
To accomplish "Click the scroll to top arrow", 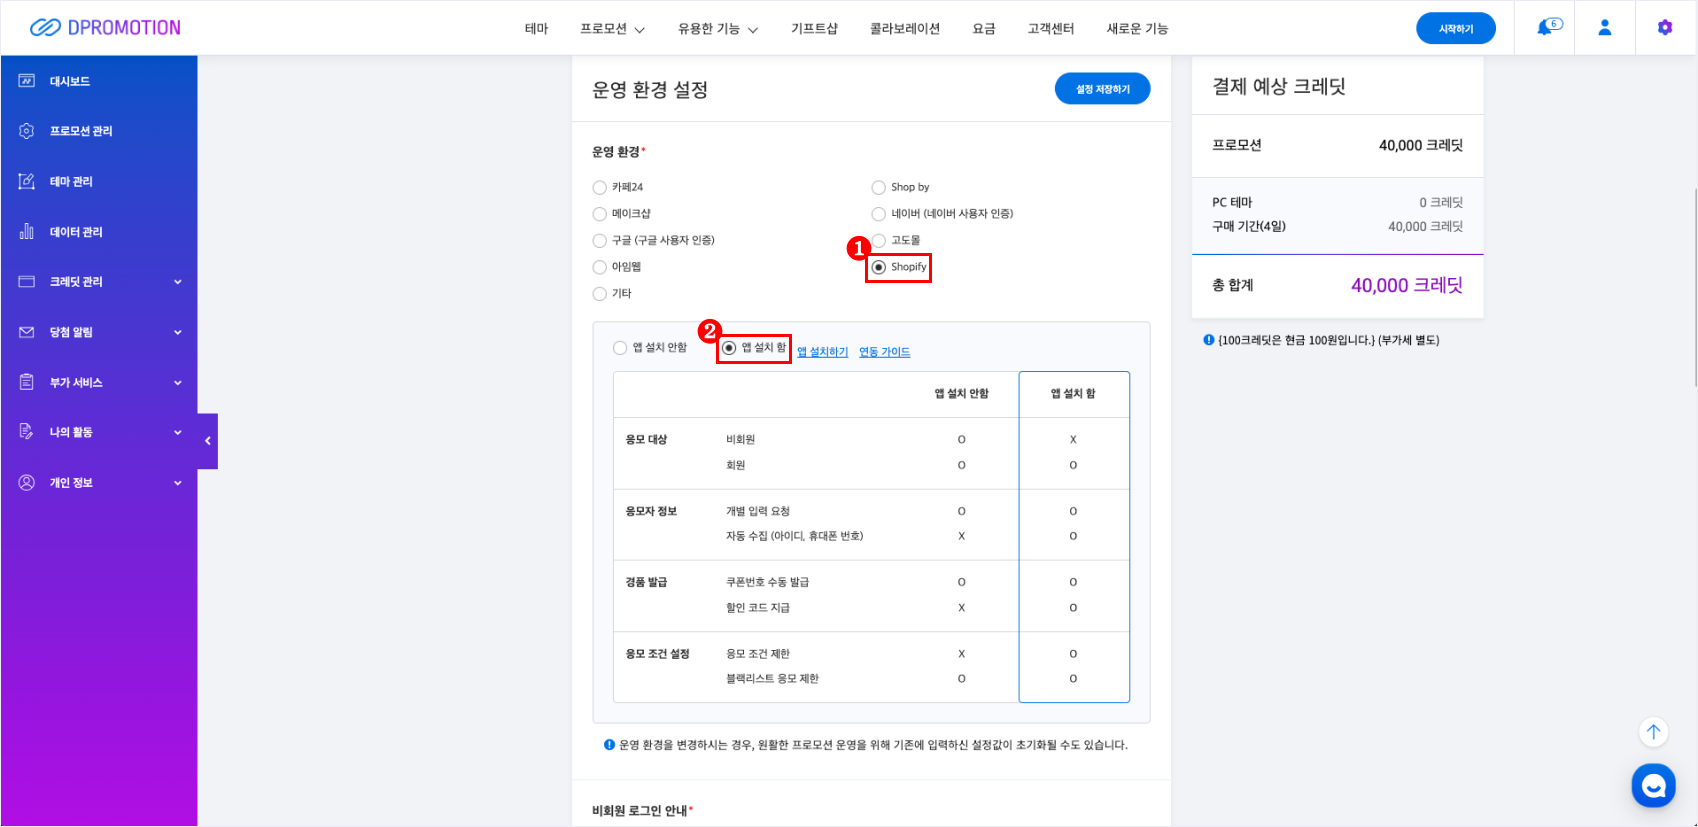I will click(x=1653, y=732).
